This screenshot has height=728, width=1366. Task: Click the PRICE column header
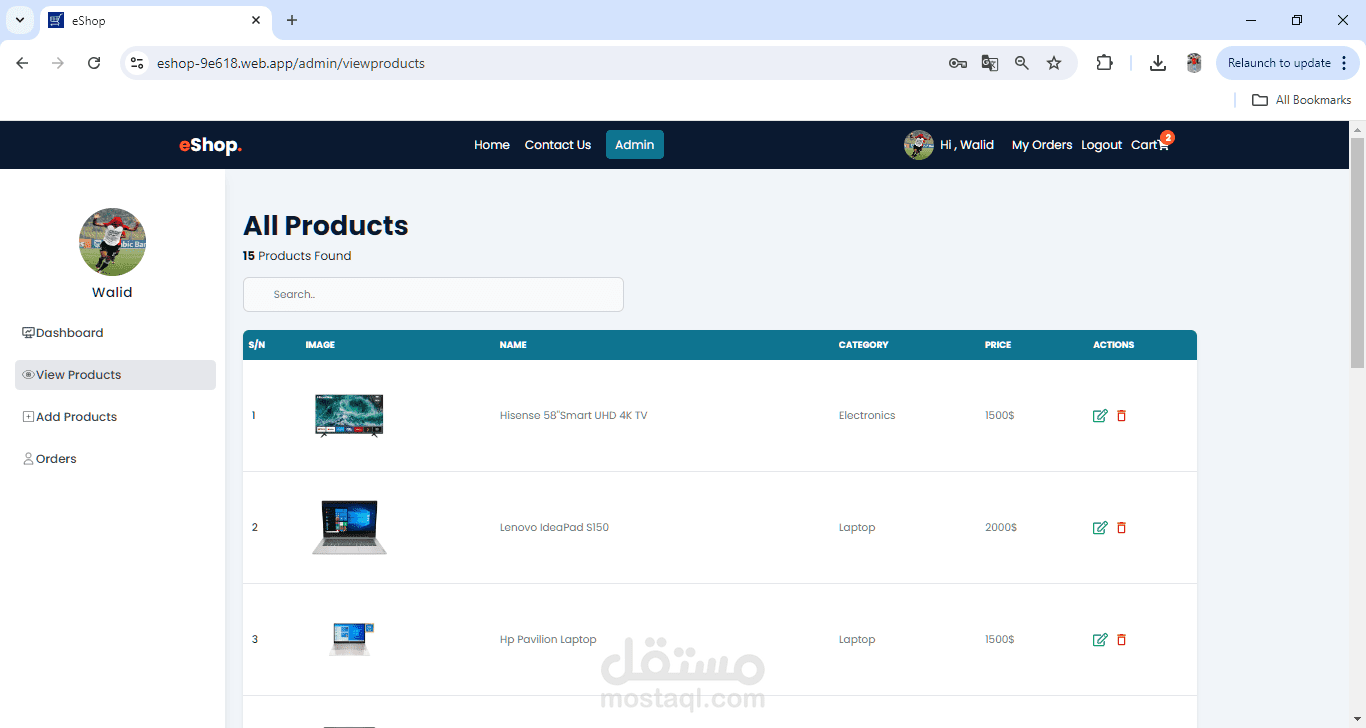pos(998,345)
